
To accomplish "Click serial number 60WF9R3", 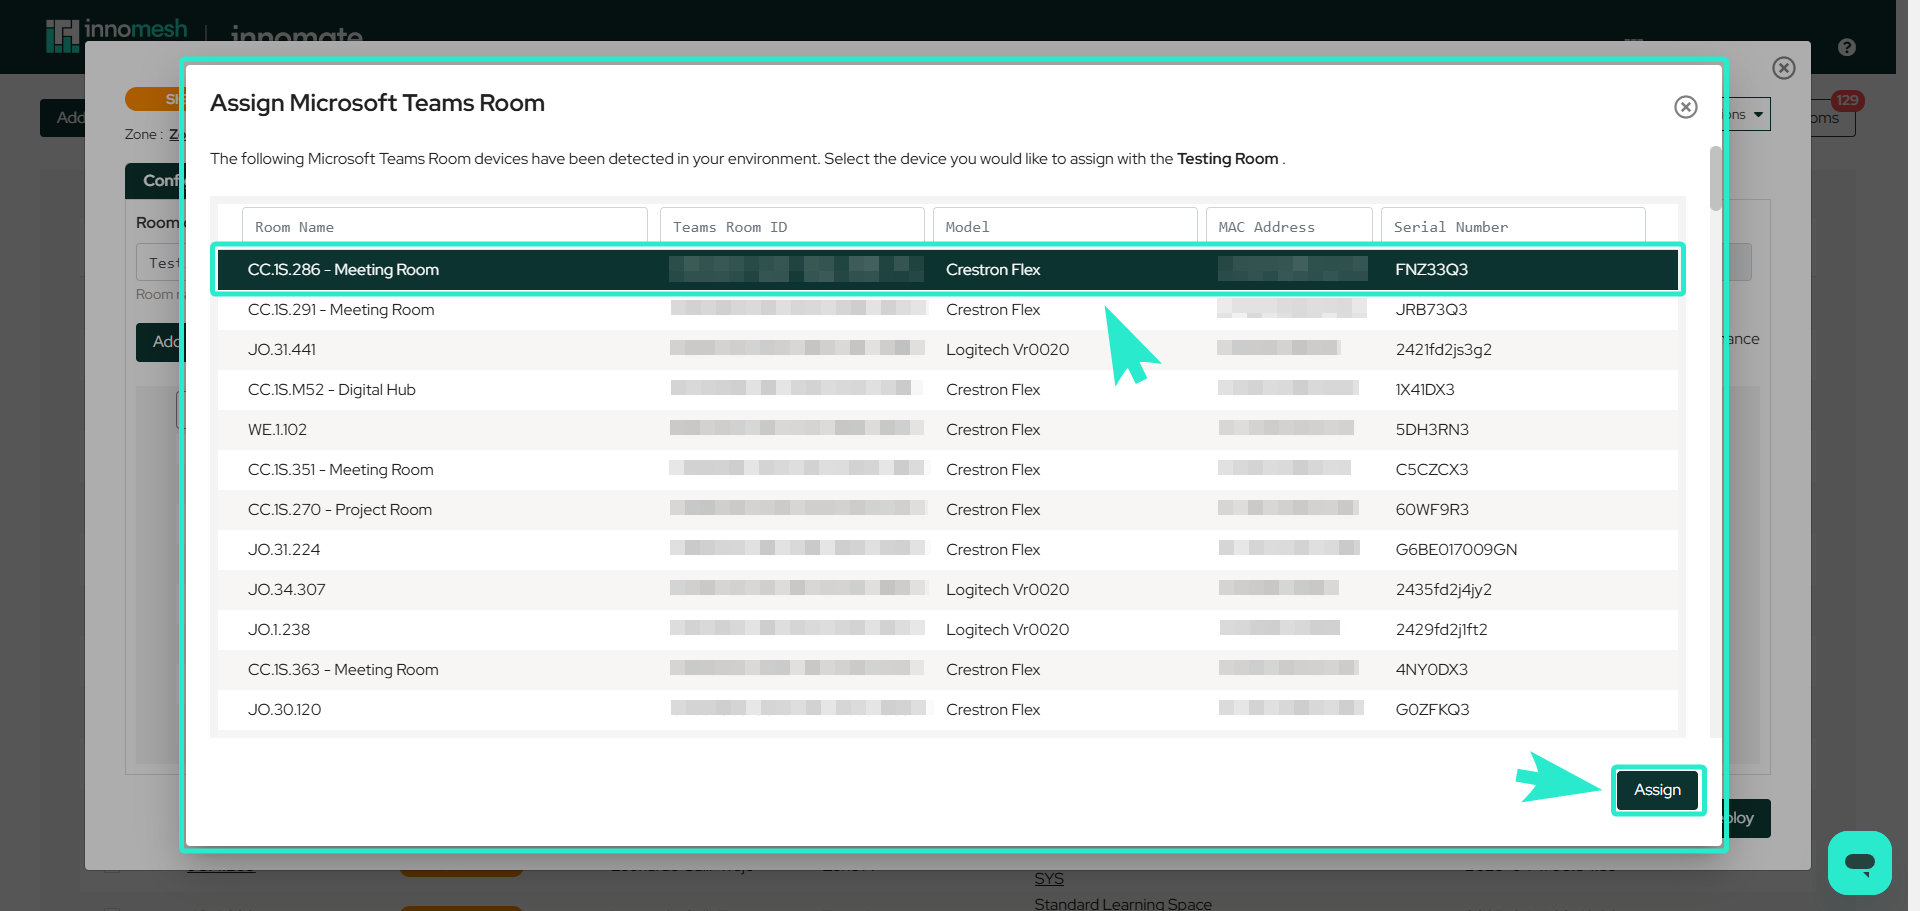I will pyautogui.click(x=1432, y=510).
